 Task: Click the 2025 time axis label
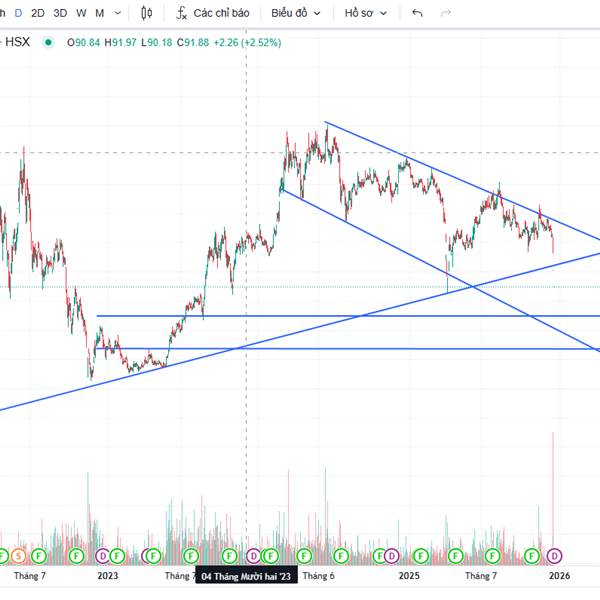click(409, 576)
